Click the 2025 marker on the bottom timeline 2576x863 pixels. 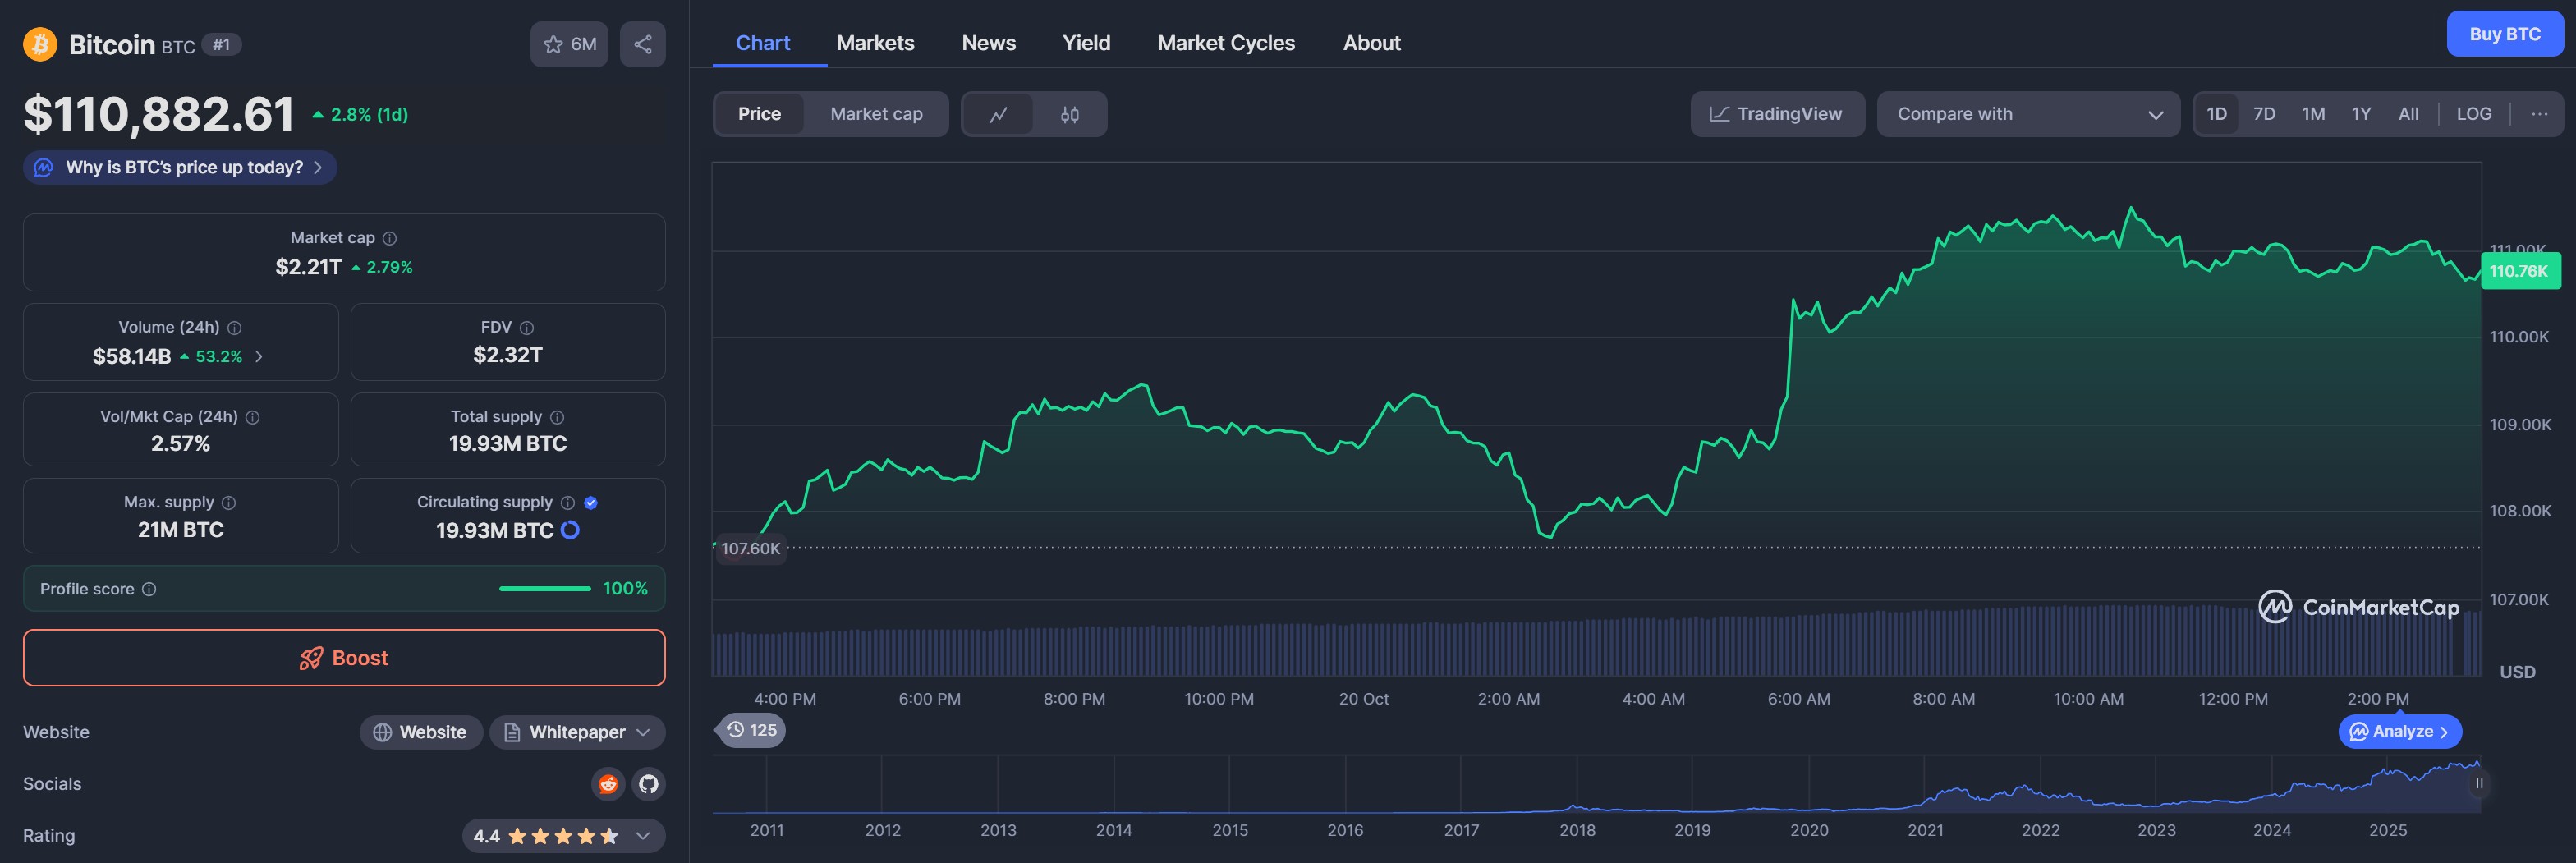(2388, 830)
